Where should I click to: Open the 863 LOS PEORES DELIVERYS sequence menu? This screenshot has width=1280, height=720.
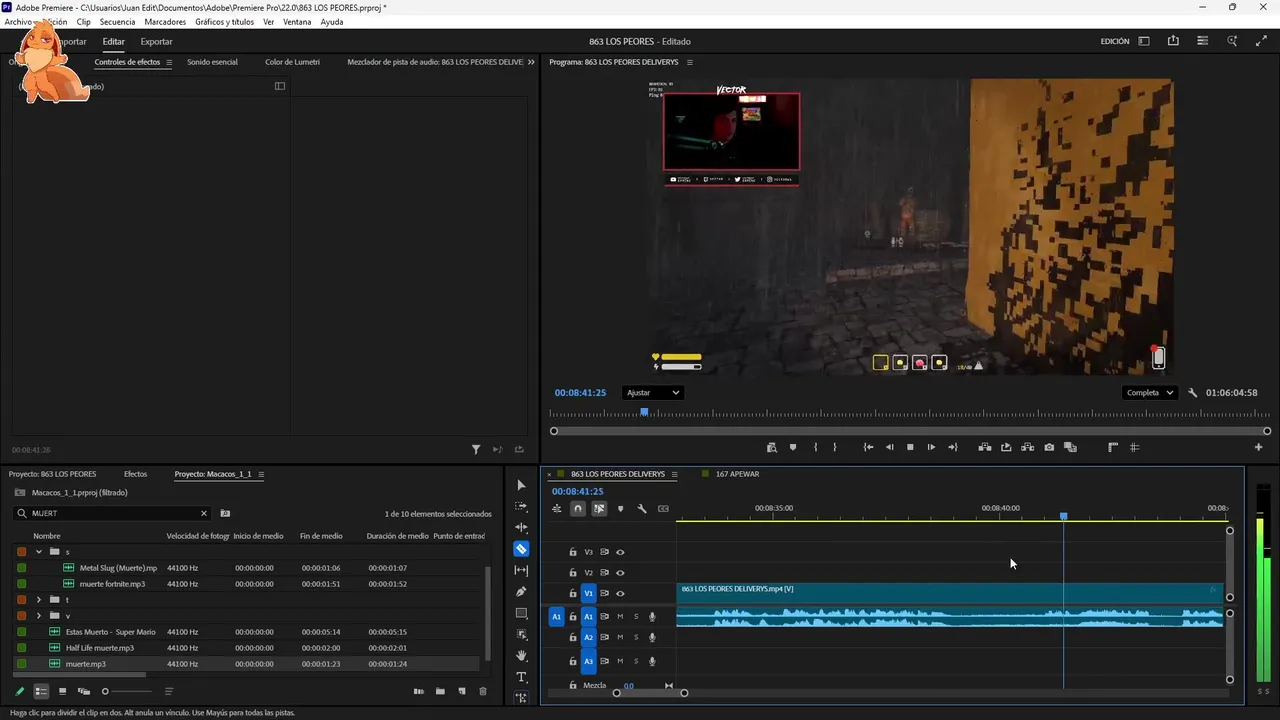tap(674, 474)
